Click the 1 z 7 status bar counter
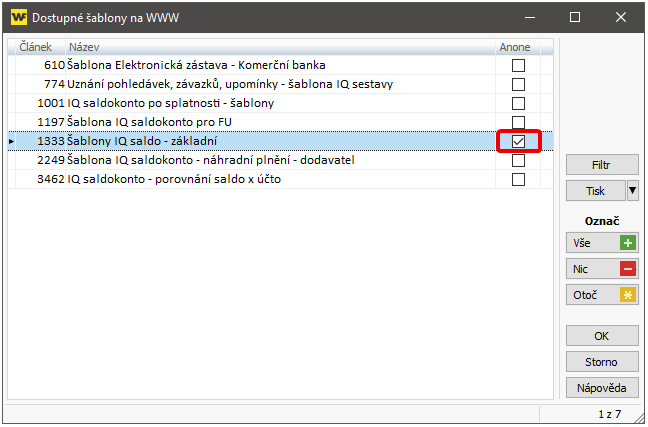 [x=610, y=414]
